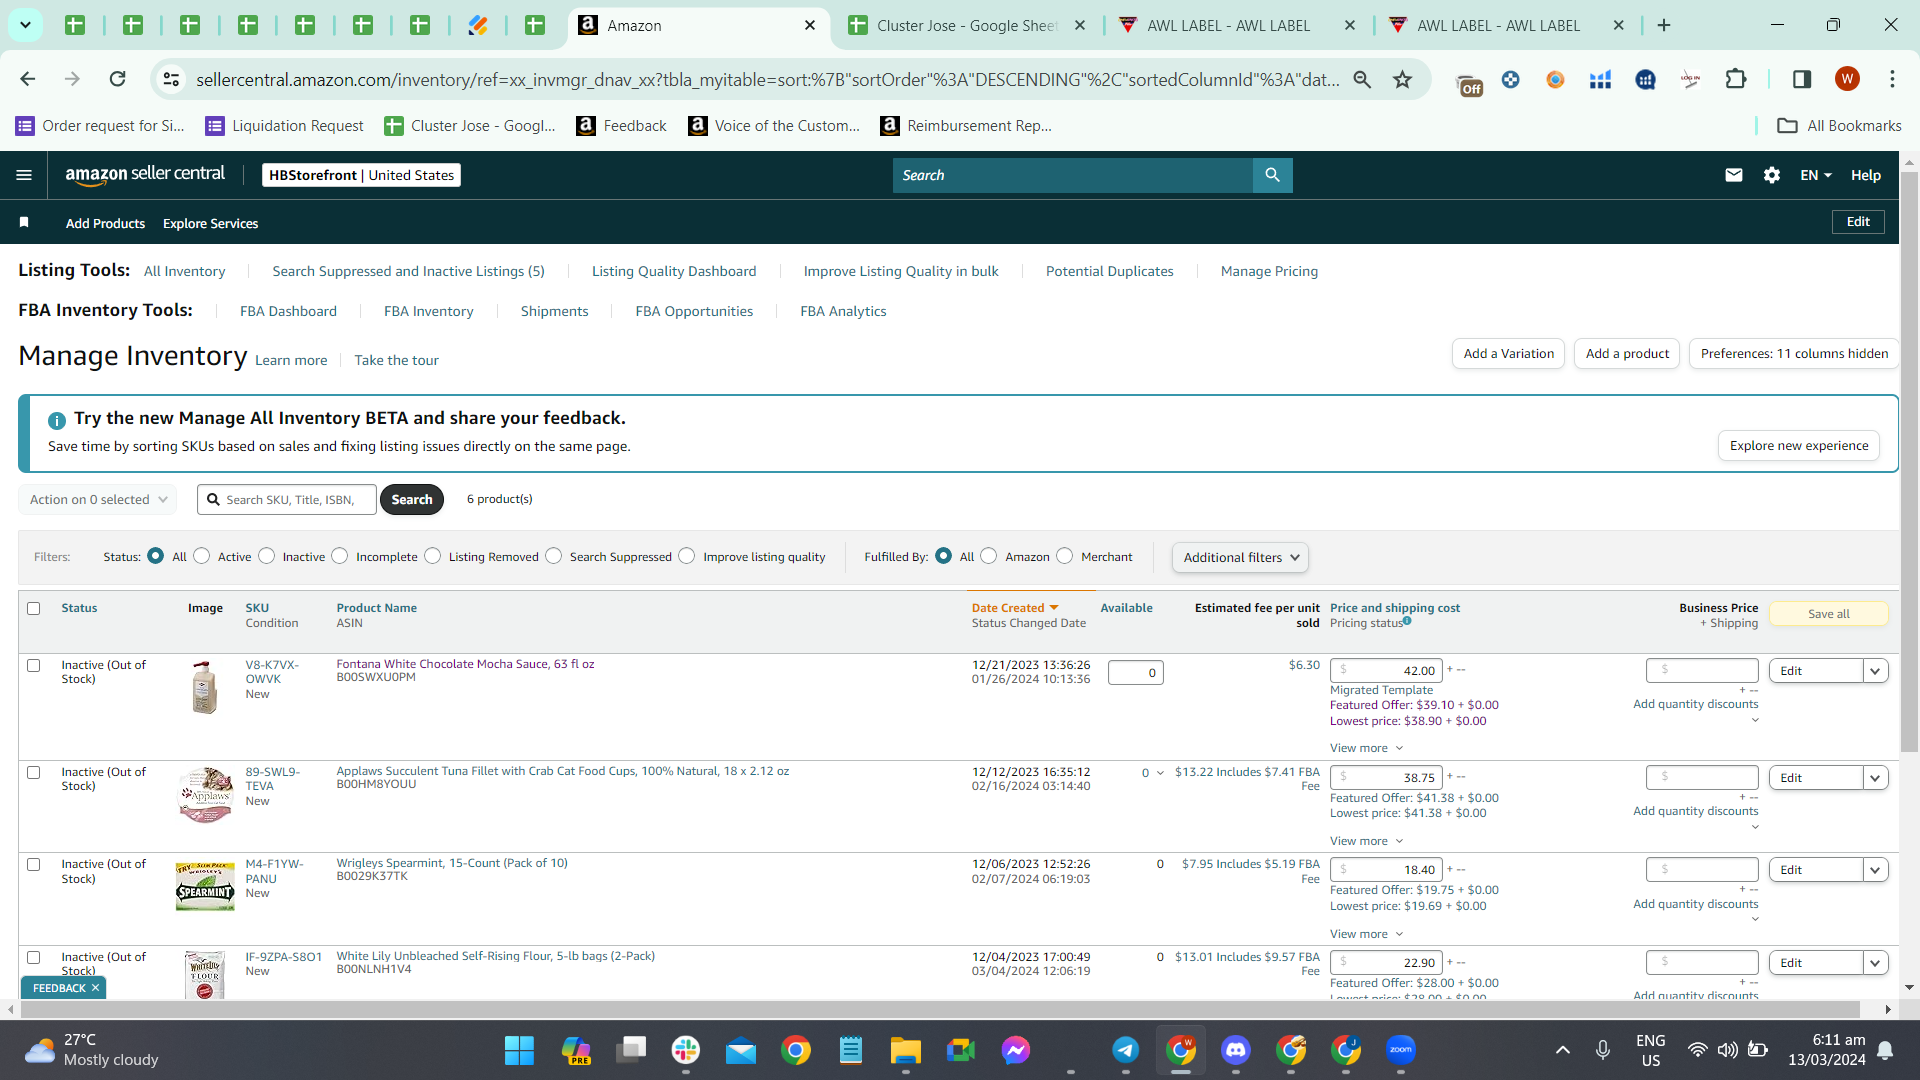Open the Chrome side panel icon
The width and height of the screenshot is (1920, 1080).
coord(1802,79)
